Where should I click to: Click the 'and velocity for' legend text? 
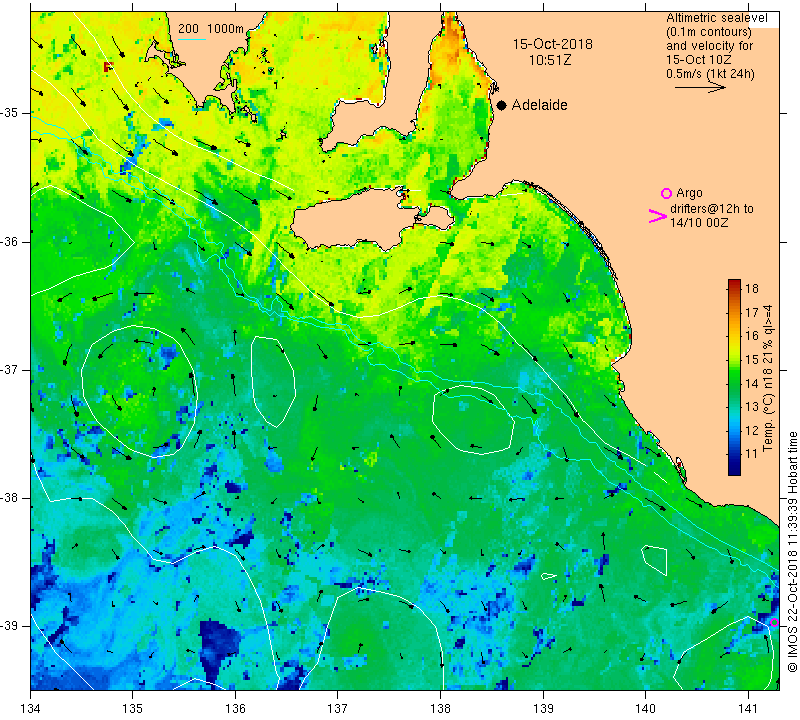click(709, 46)
